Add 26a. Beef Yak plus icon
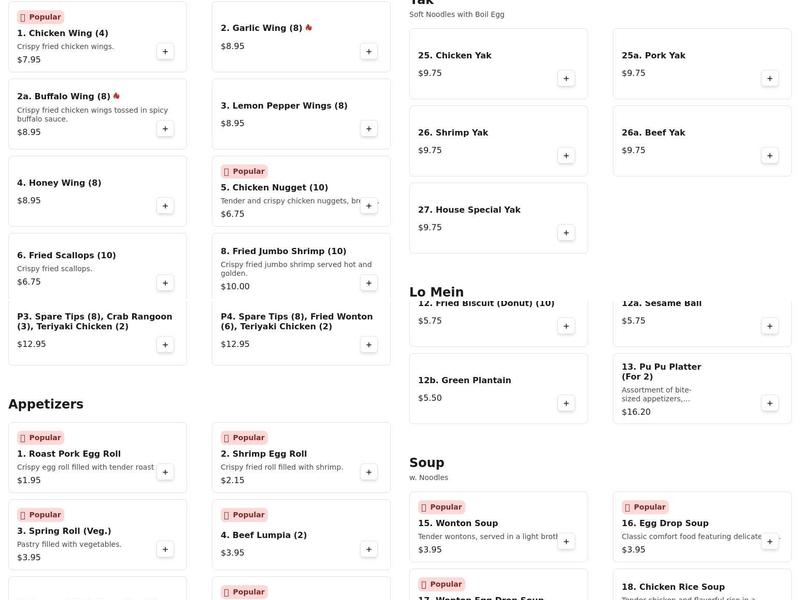The image size is (800, 600). [769, 156]
